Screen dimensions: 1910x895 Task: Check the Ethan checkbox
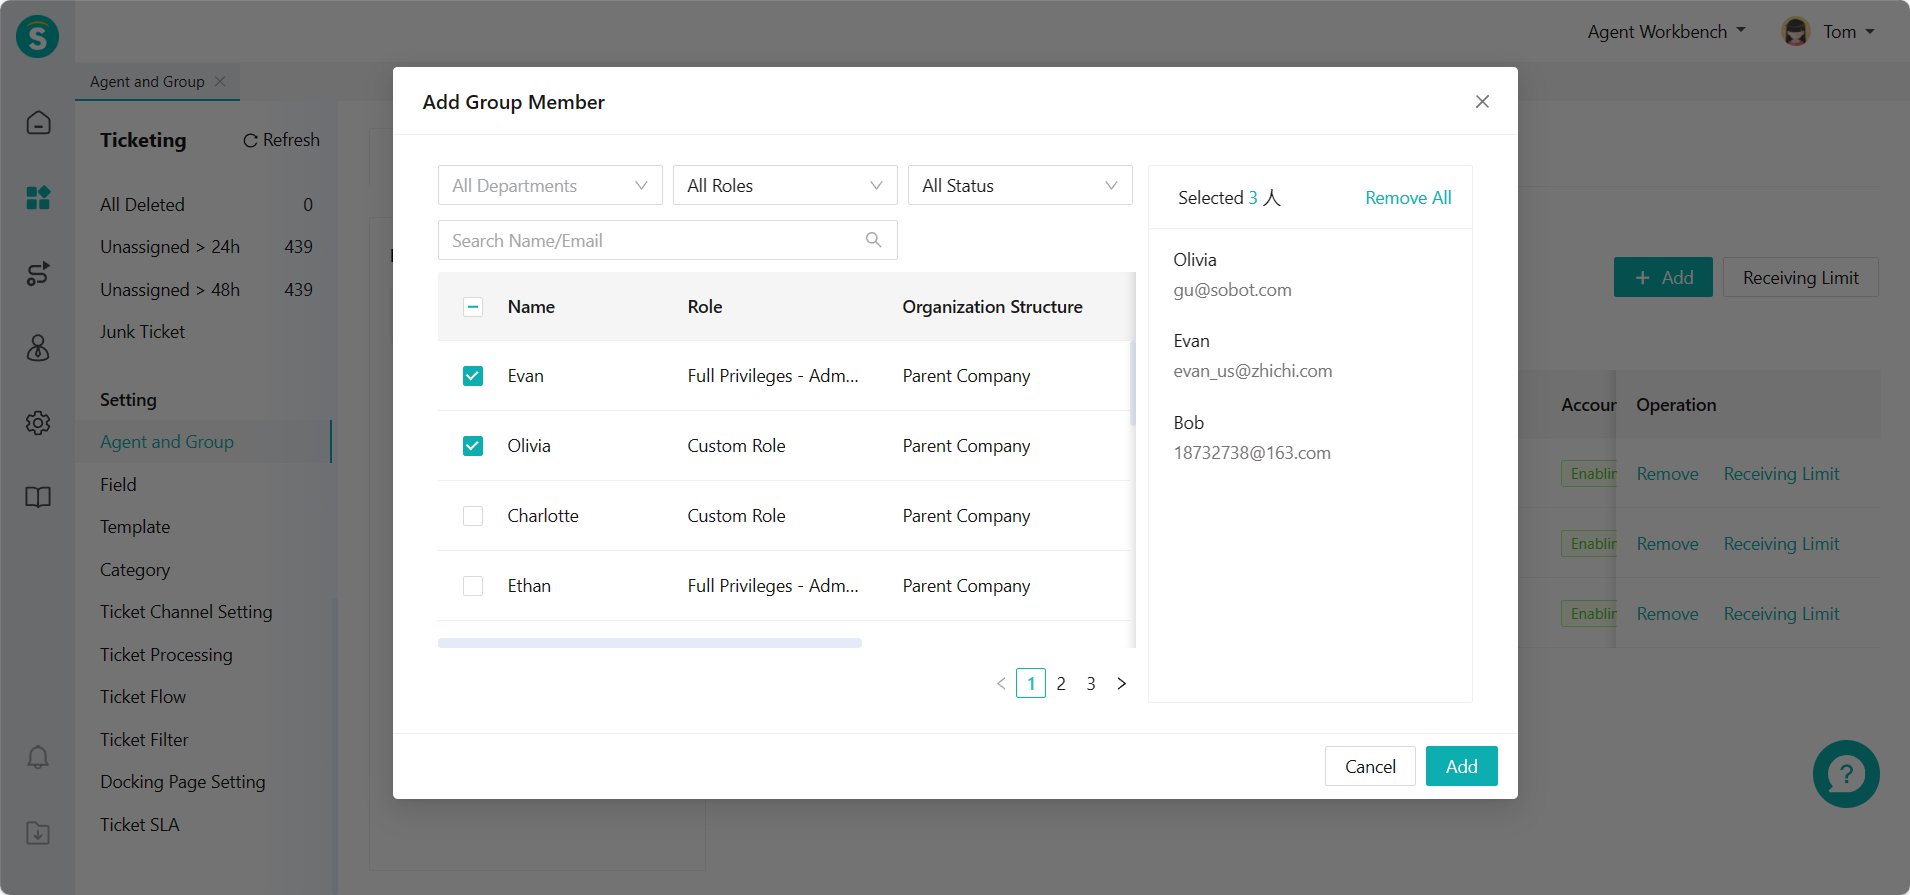(x=473, y=586)
